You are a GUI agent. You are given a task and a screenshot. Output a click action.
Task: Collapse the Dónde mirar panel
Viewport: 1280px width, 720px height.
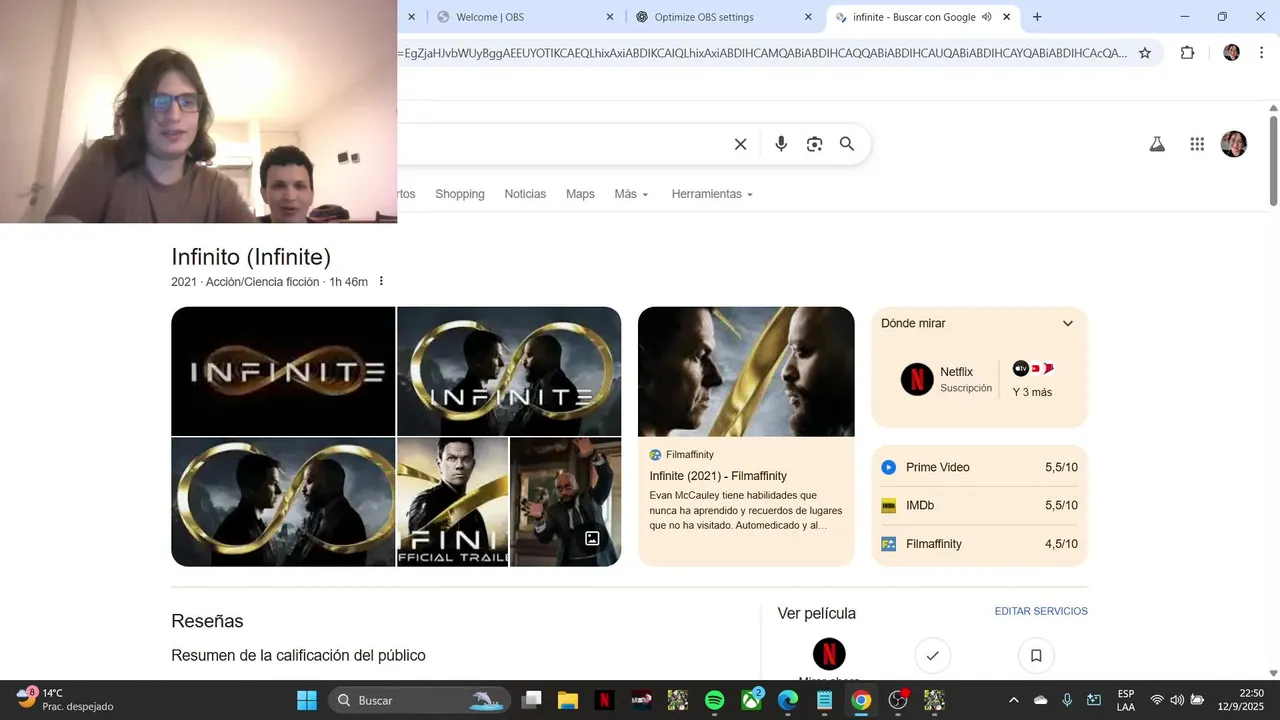pos(1067,323)
